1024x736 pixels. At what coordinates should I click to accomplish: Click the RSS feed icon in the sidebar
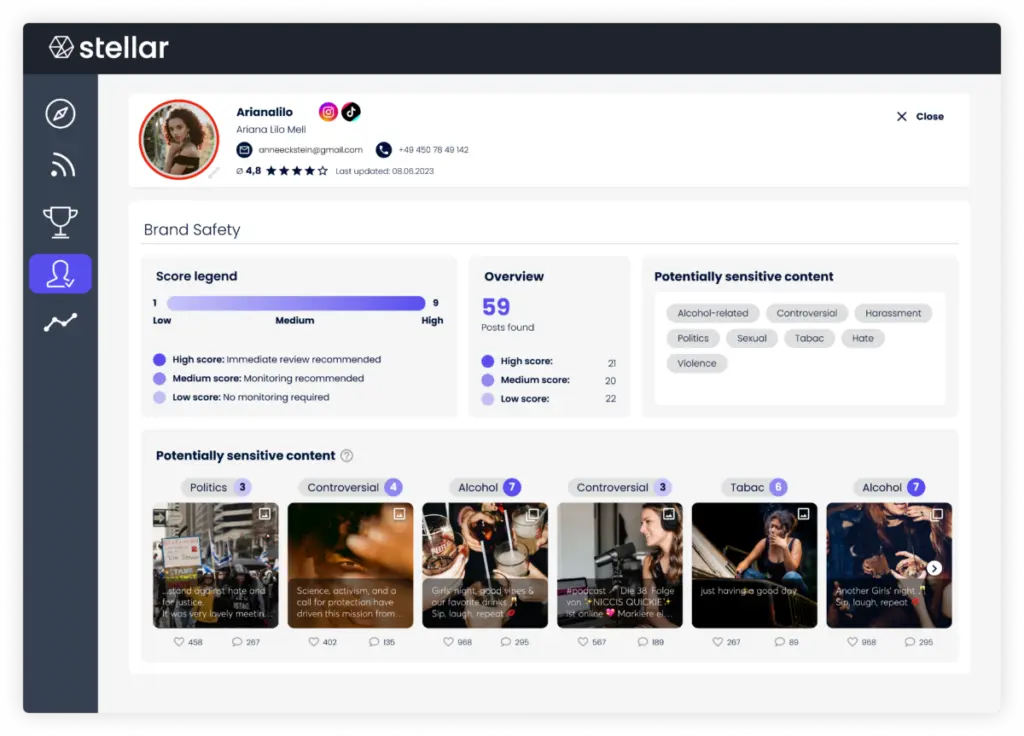click(60, 166)
